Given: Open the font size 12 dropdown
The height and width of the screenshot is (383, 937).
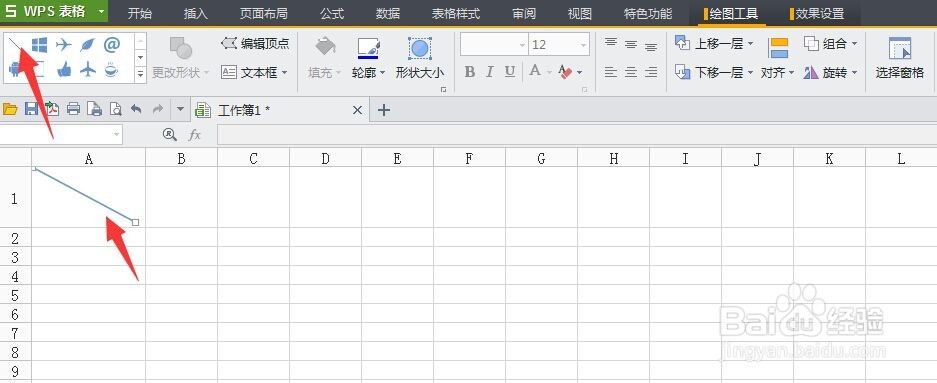Looking at the screenshot, I should point(583,45).
